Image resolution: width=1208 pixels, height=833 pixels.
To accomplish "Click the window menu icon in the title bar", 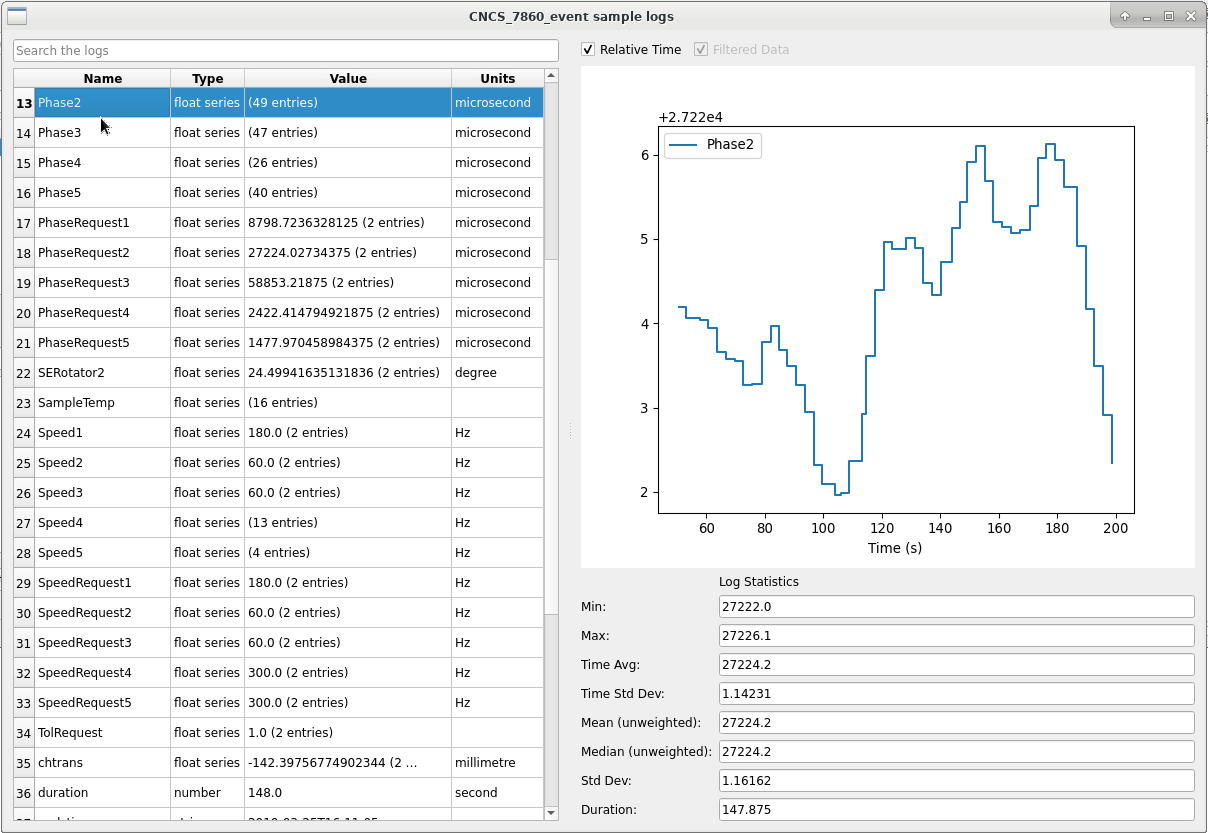I will tap(15, 16).
